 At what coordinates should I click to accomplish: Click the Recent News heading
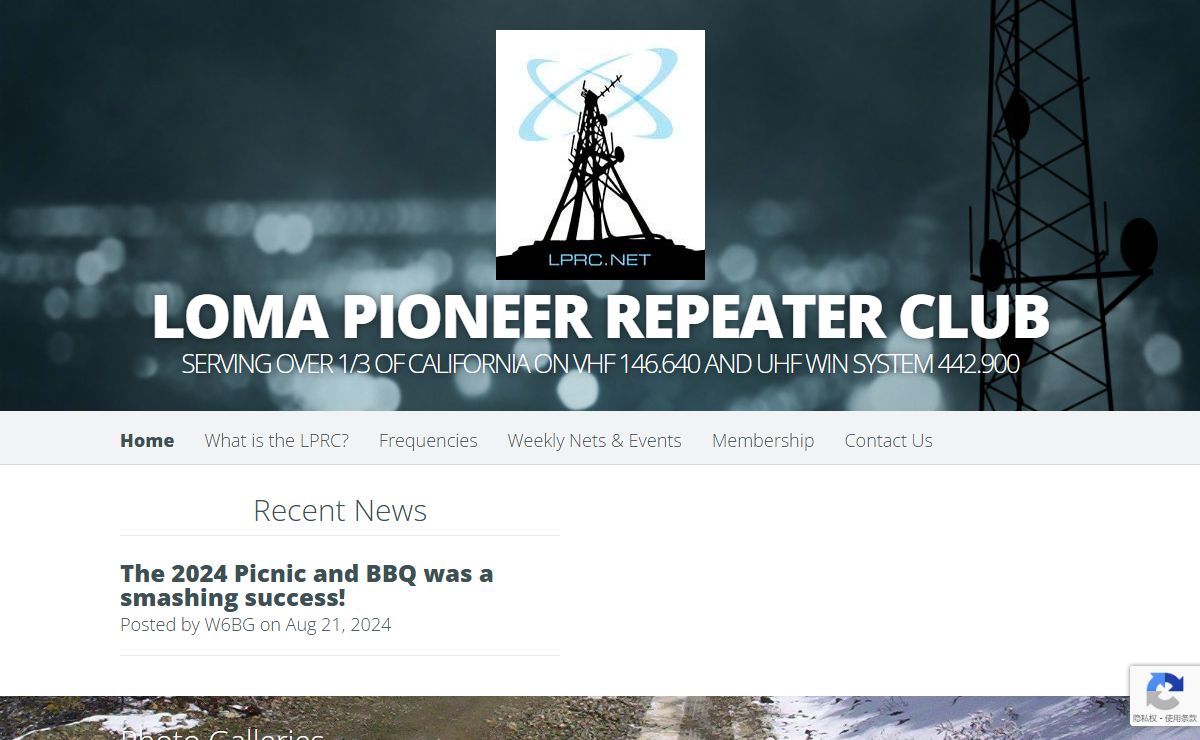click(340, 510)
